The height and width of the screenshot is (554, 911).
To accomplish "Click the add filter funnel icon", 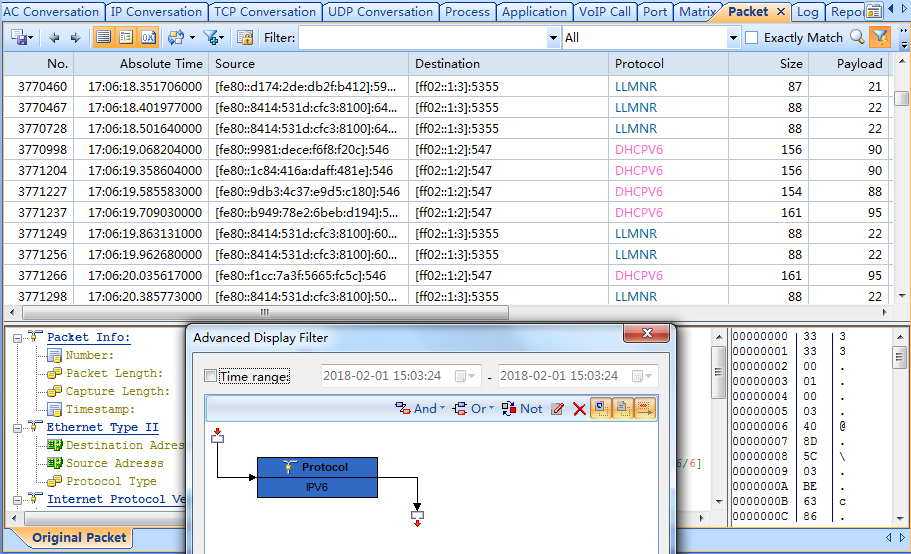I will point(214,38).
